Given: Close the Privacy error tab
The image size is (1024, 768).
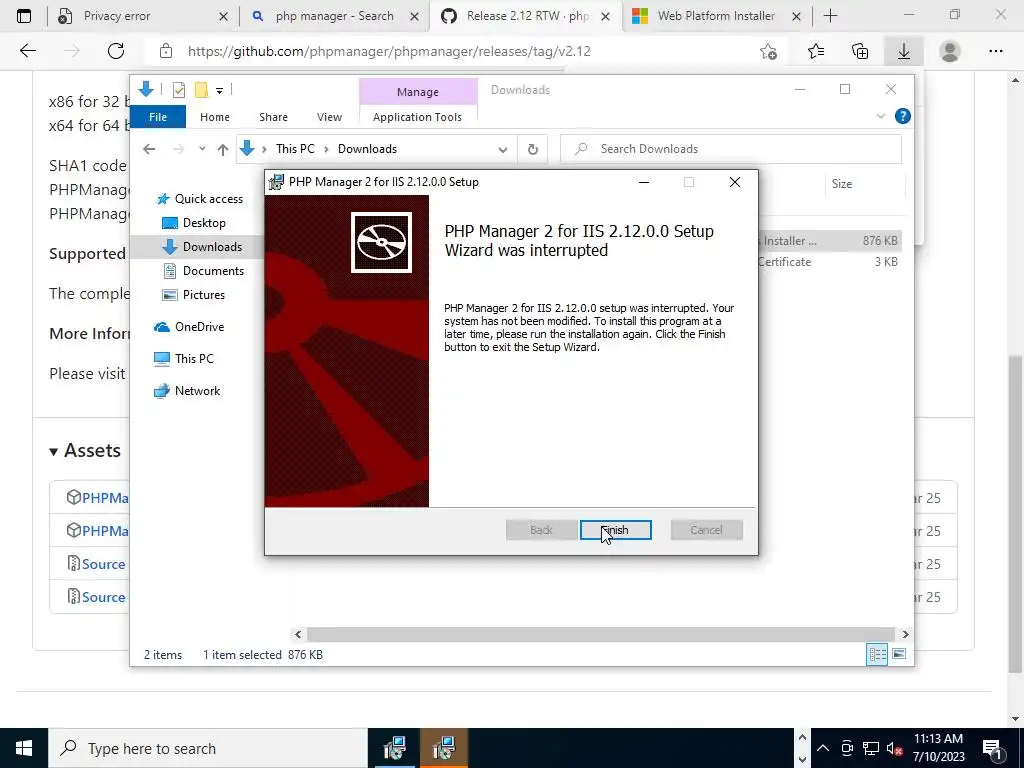Looking at the screenshot, I should point(223,16).
